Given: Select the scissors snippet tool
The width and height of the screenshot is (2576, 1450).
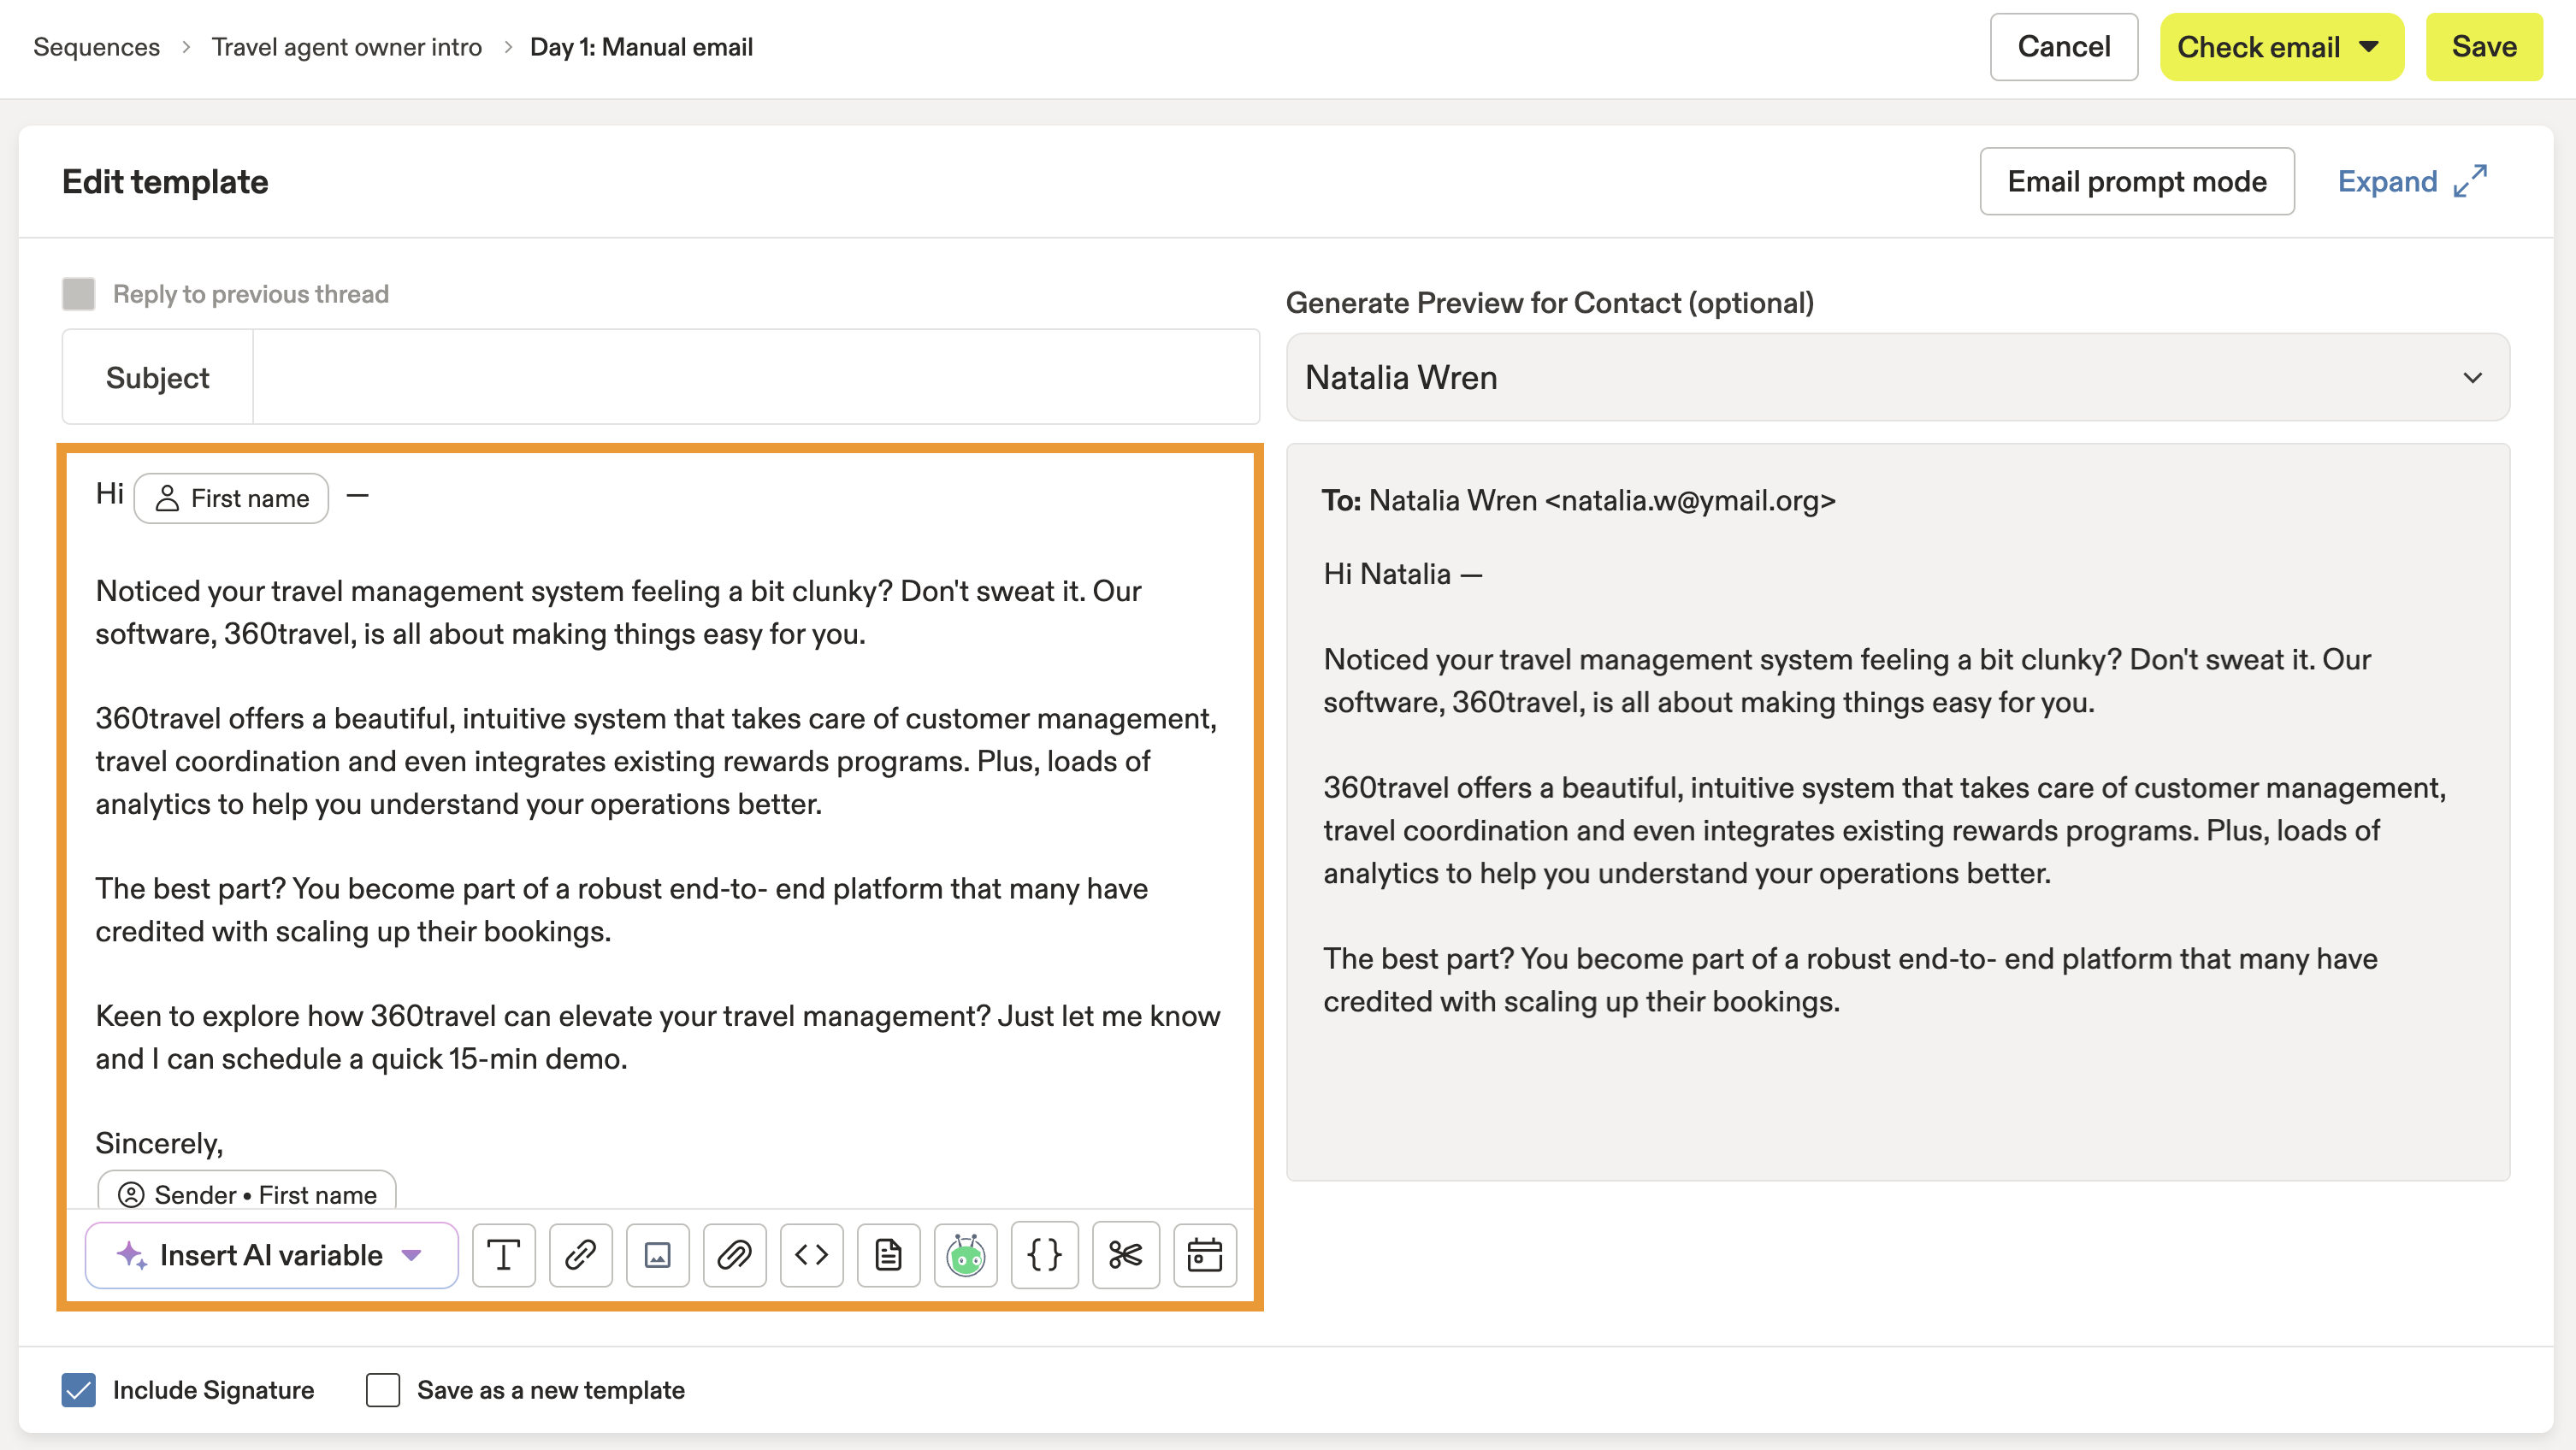Looking at the screenshot, I should click(x=1125, y=1255).
